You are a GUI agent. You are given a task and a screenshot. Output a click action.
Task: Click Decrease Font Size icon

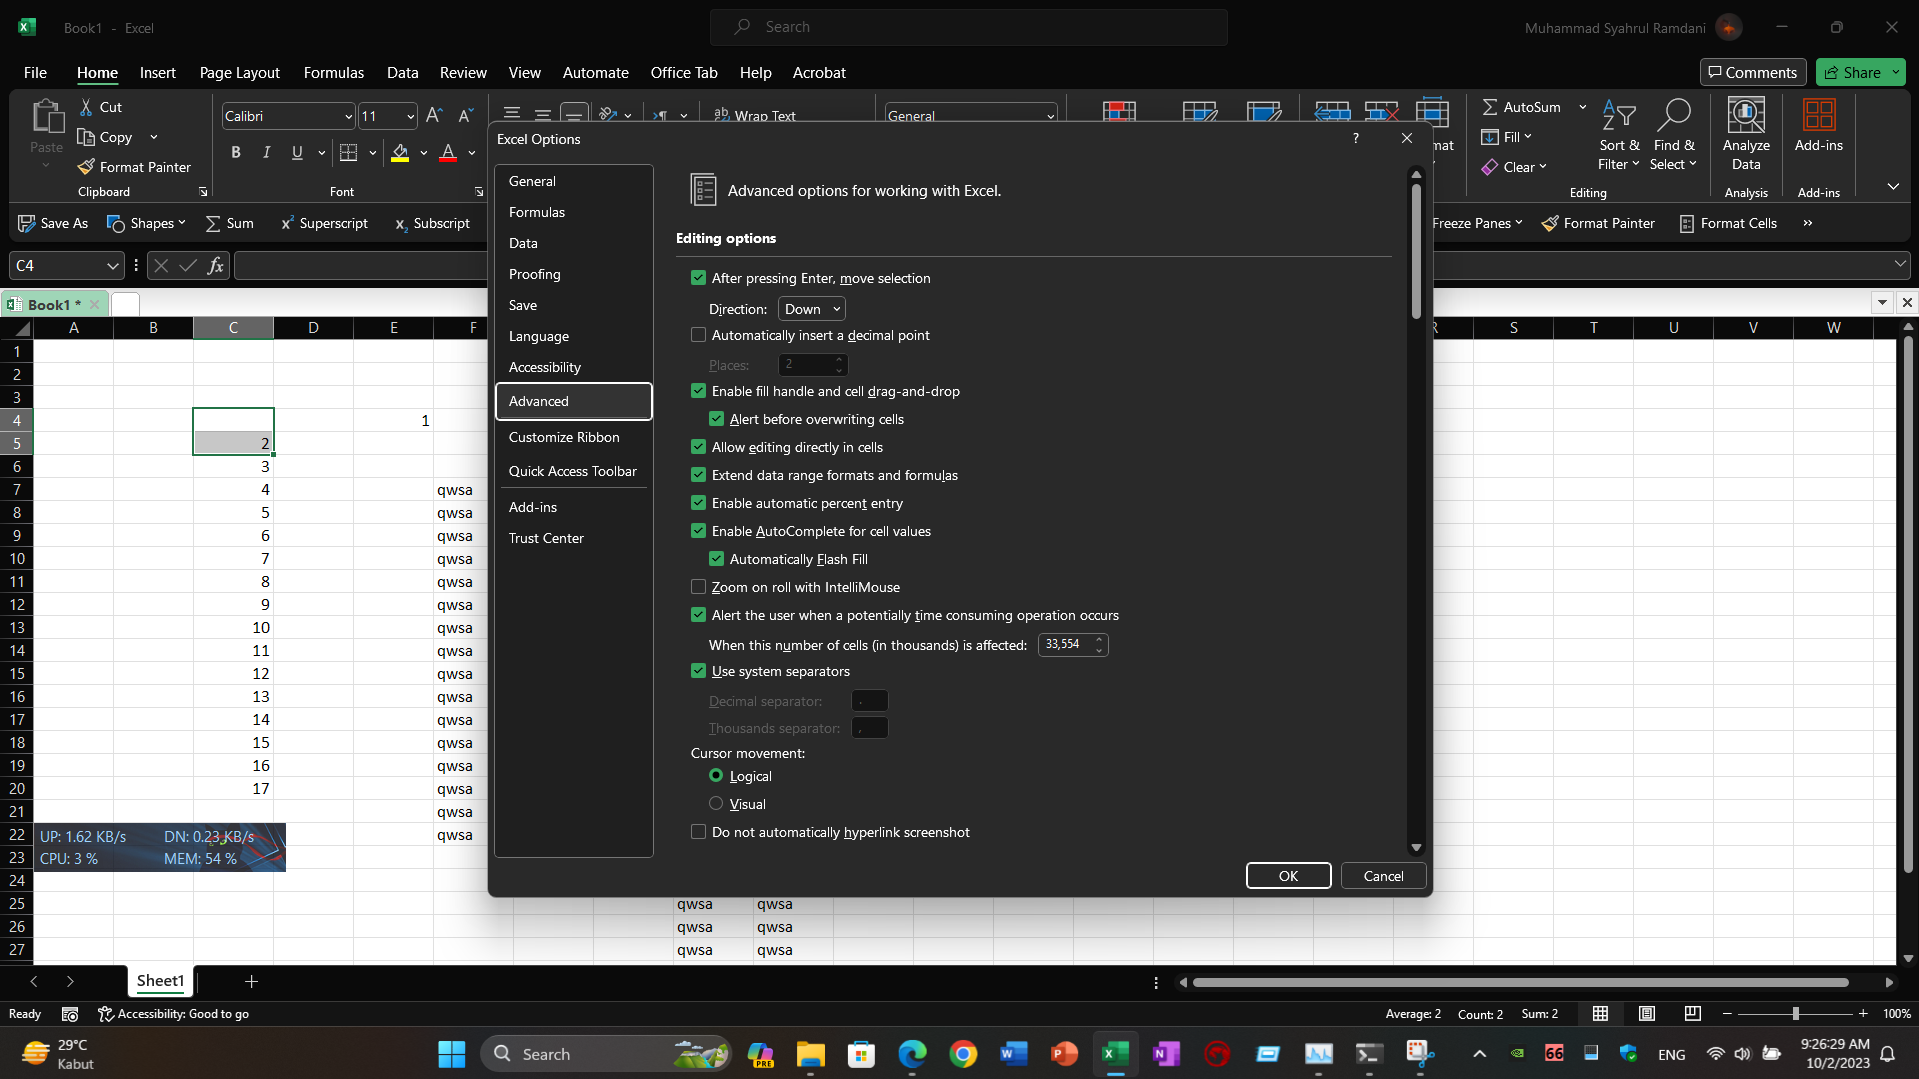tap(465, 116)
